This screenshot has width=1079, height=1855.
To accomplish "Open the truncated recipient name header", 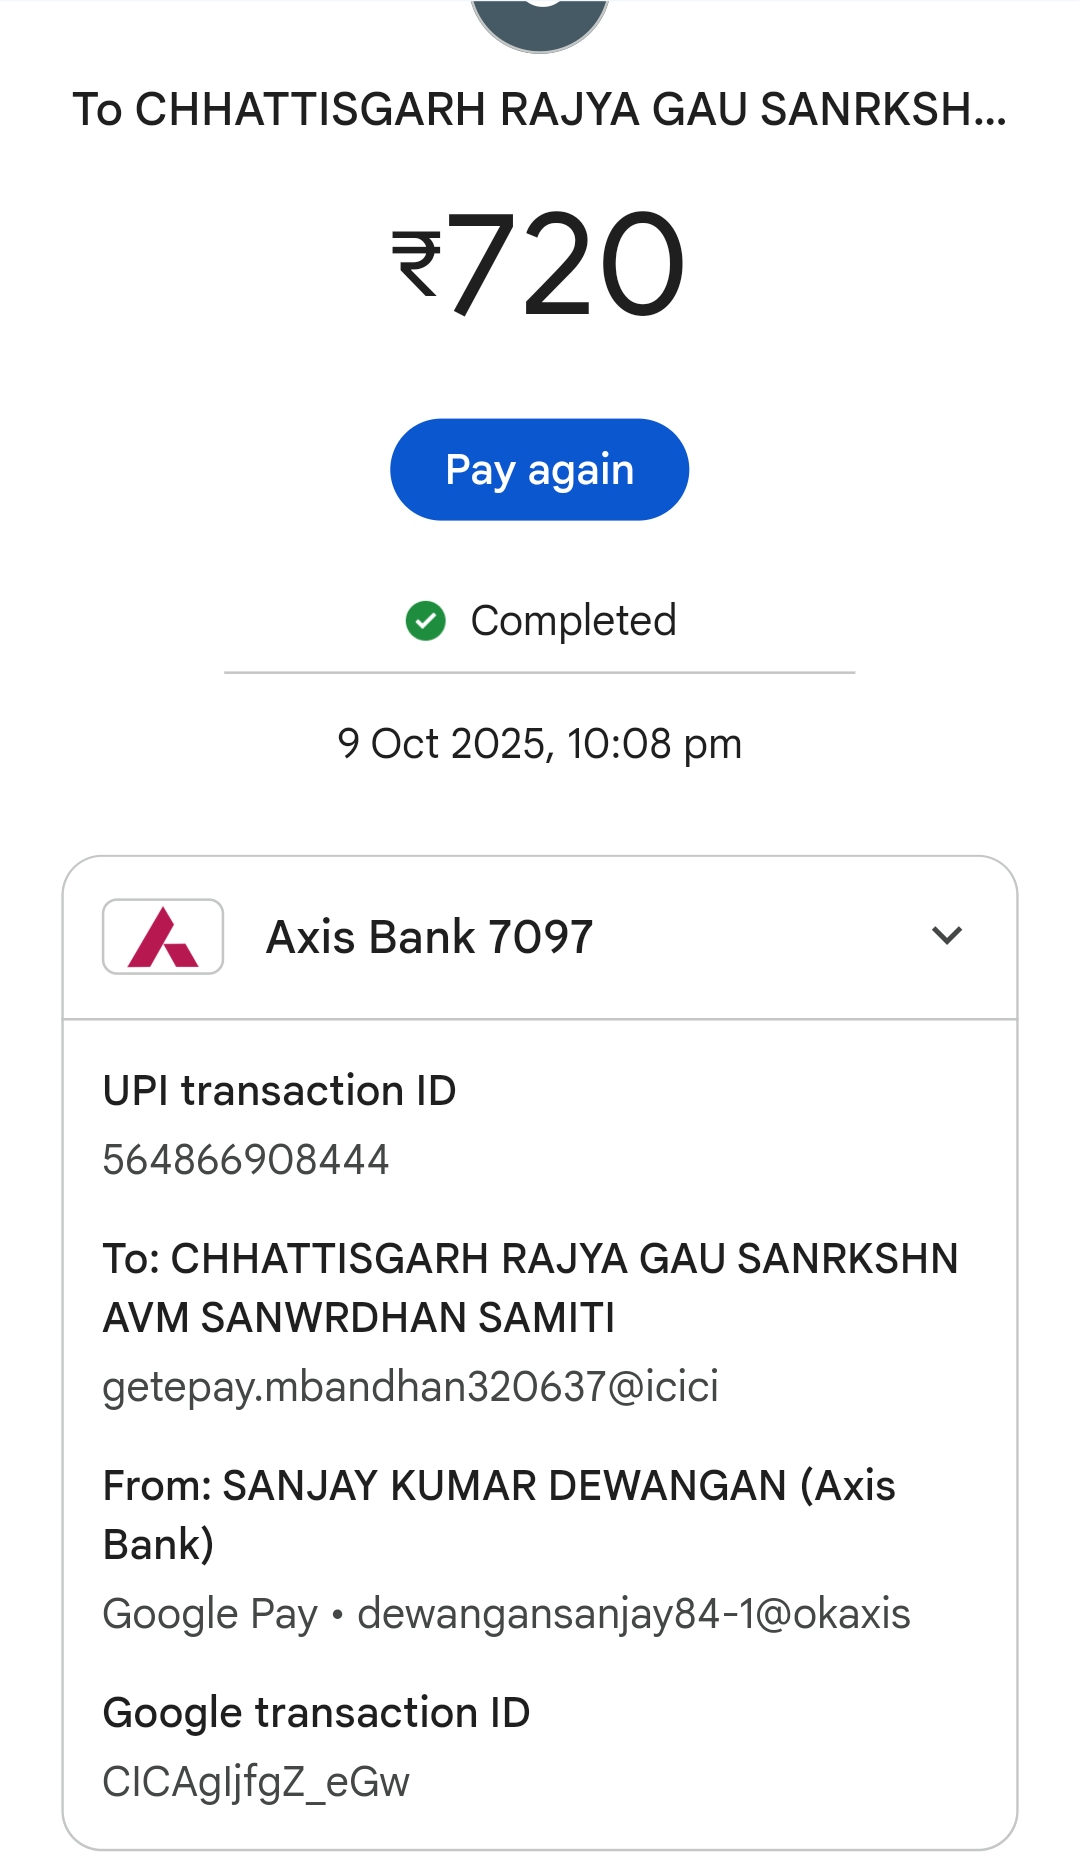I will pos(539,109).
